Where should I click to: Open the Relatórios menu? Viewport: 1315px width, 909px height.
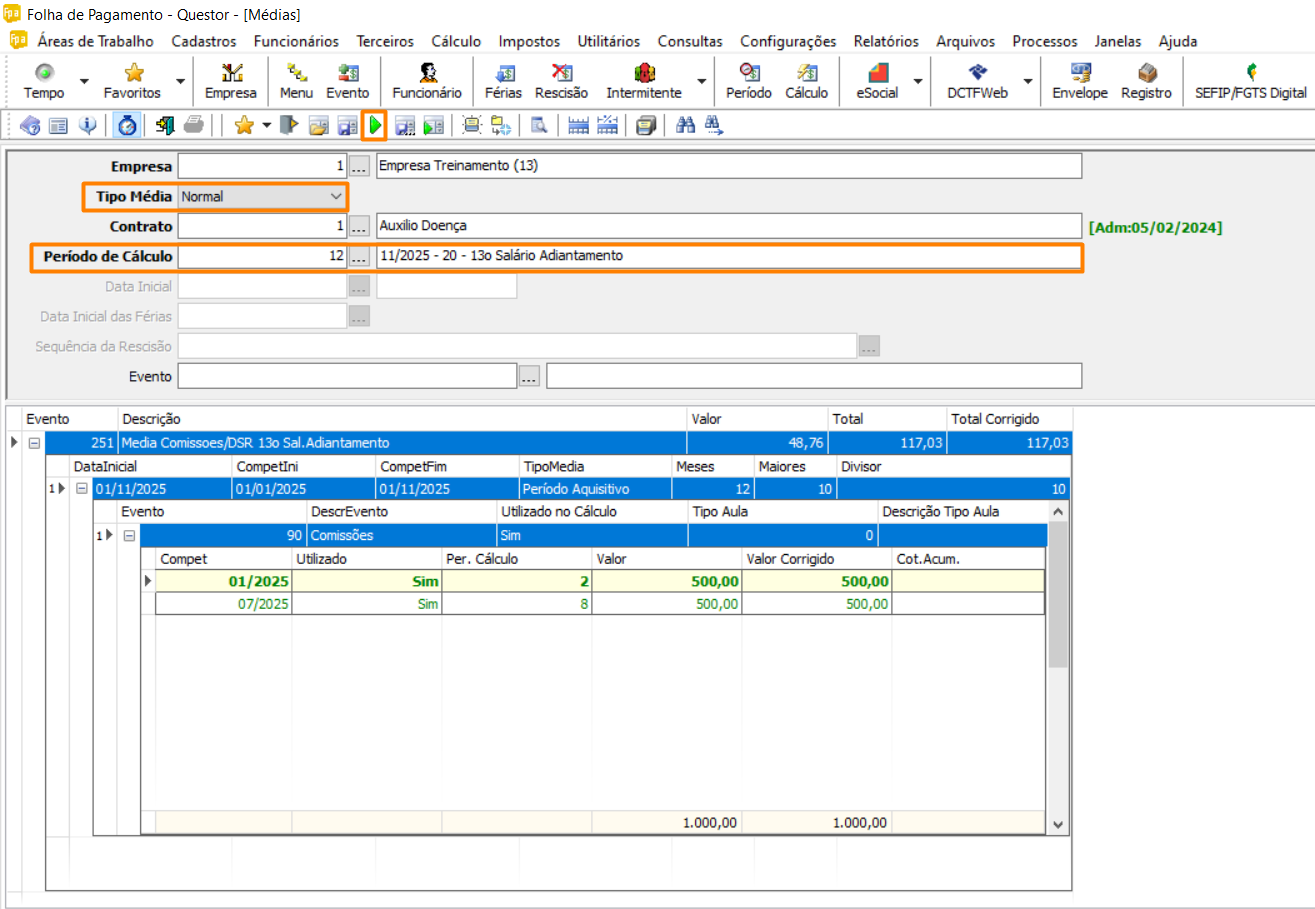pyautogui.click(x=885, y=41)
